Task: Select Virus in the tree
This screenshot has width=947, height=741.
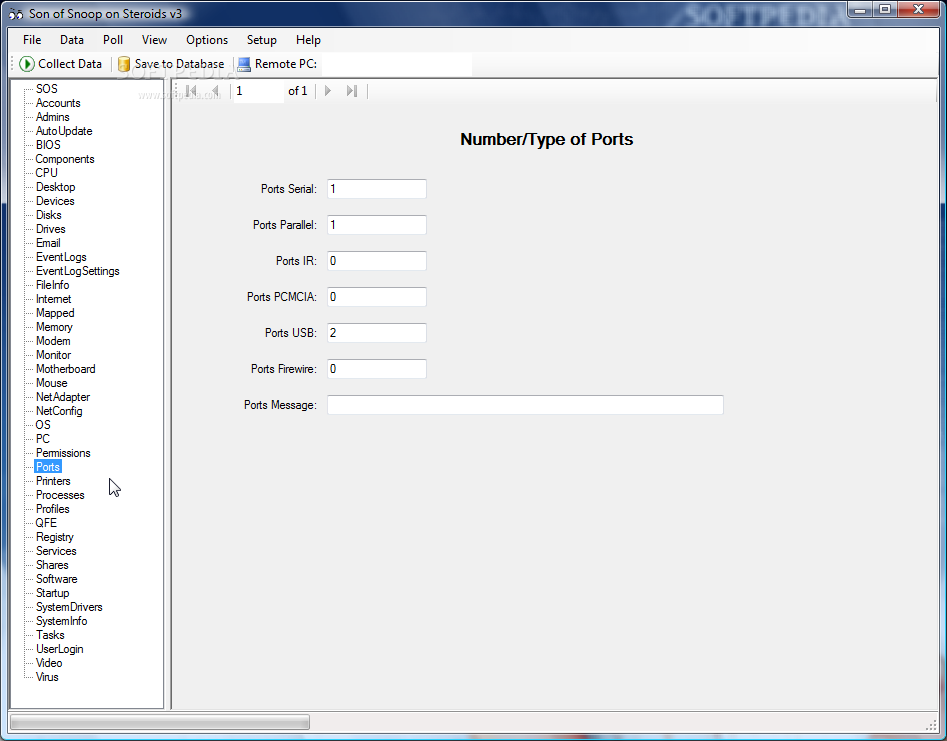Action: (x=47, y=677)
